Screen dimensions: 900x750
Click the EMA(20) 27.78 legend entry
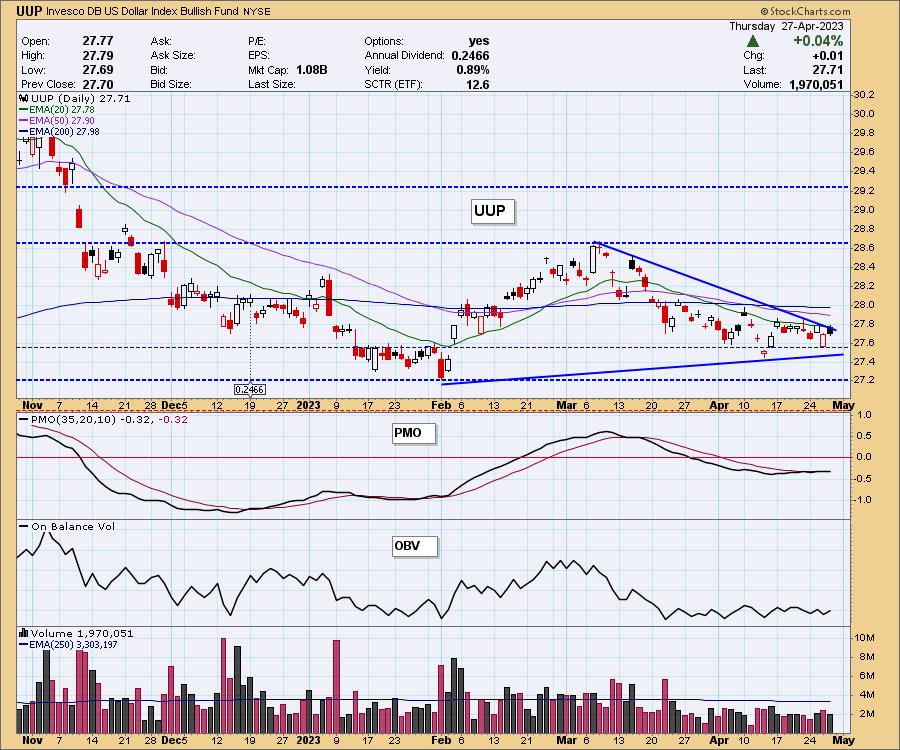pyautogui.click(x=57, y=110)
